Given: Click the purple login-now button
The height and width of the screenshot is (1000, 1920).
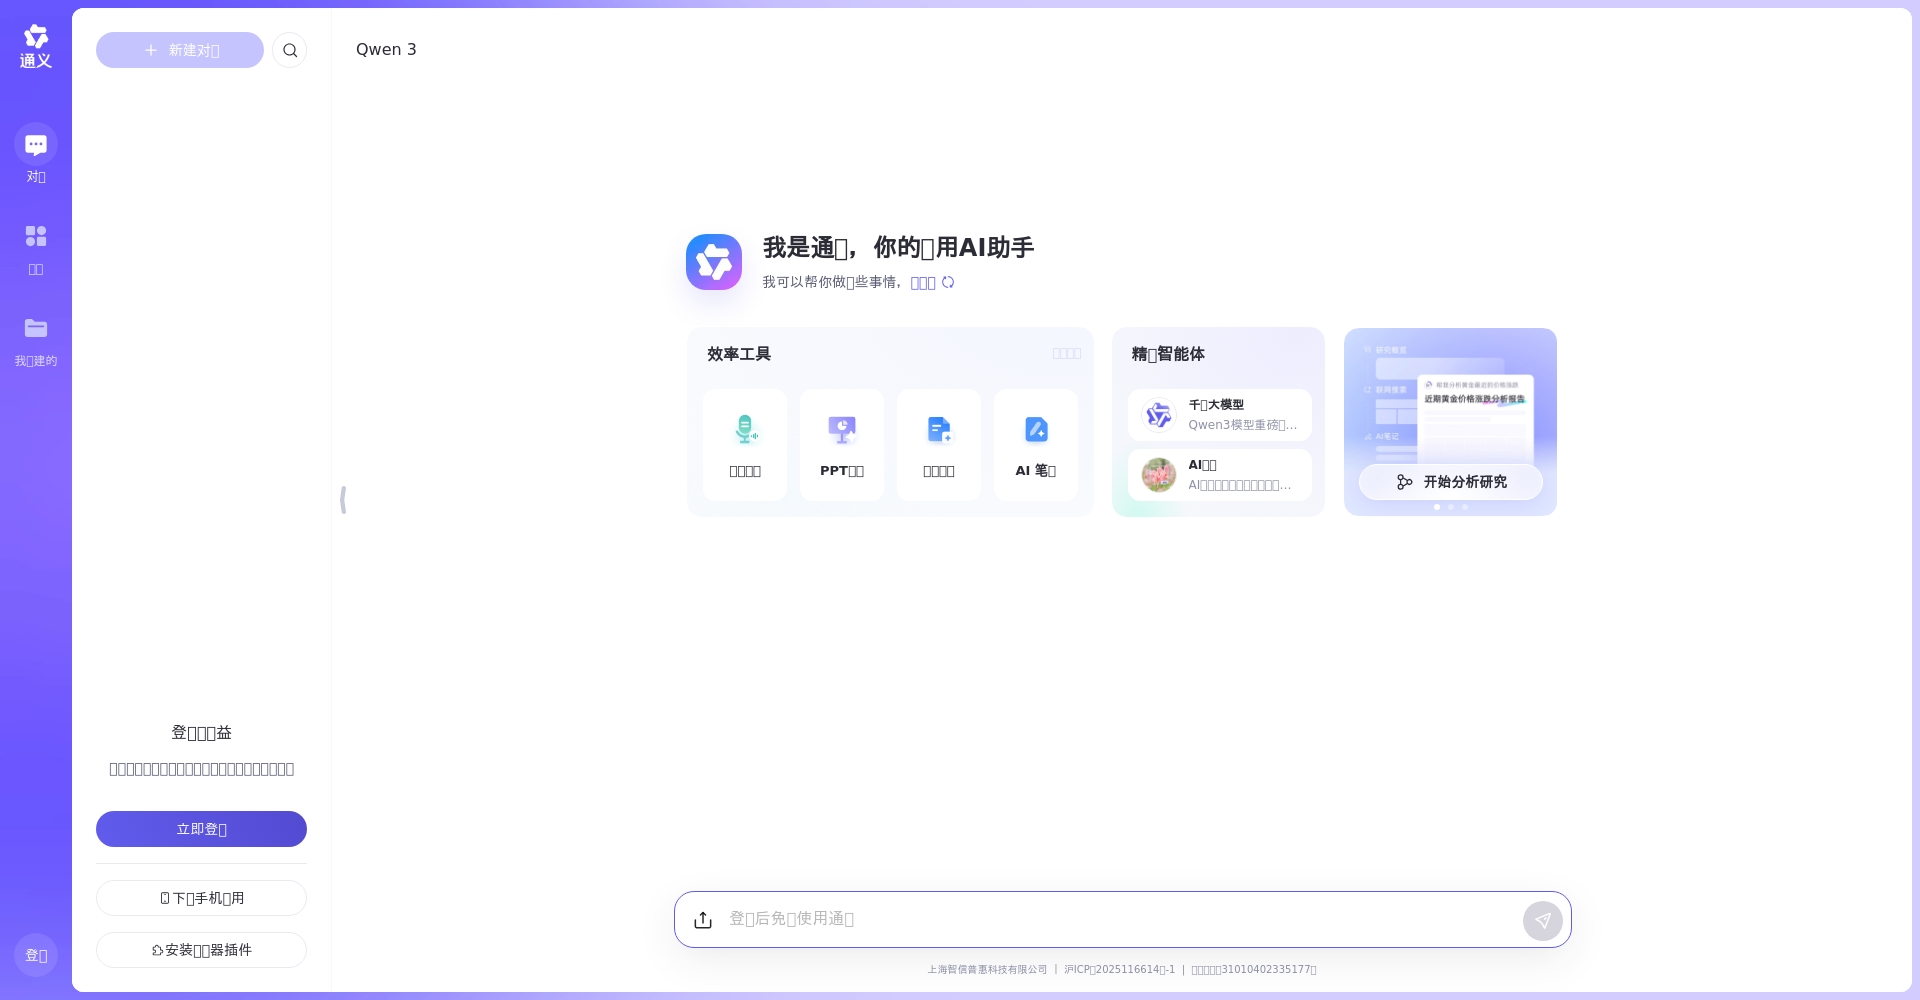Looking at the screenshot, I should (201, 829).
